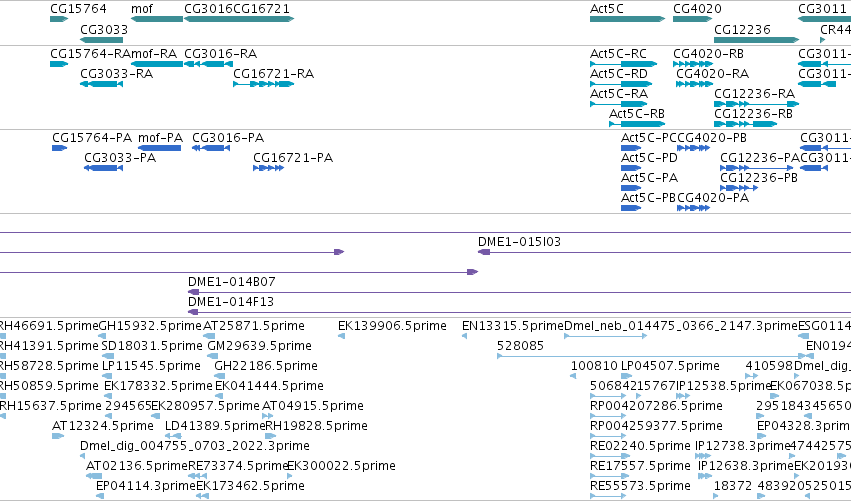Open the RE02240.5prime EST label
The height and width of the screenshot is (501, 851).
point(640,446)
